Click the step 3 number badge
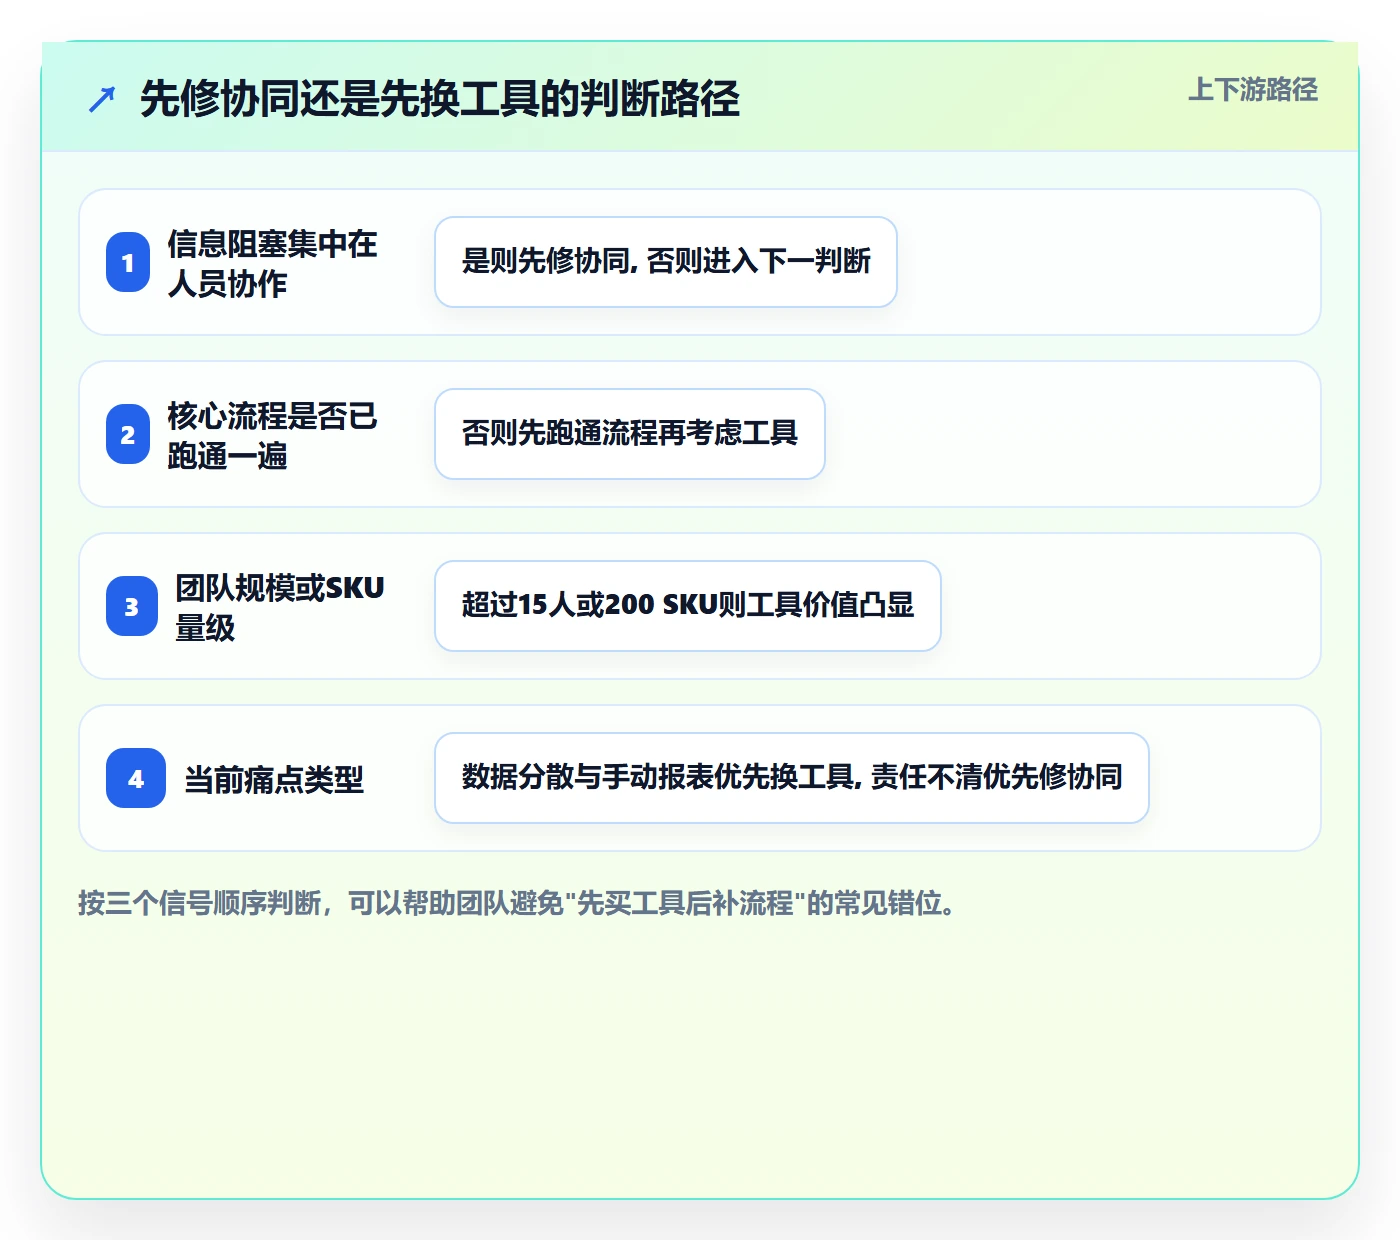This screenshot has width=1400, height=1240. [132, 606]
